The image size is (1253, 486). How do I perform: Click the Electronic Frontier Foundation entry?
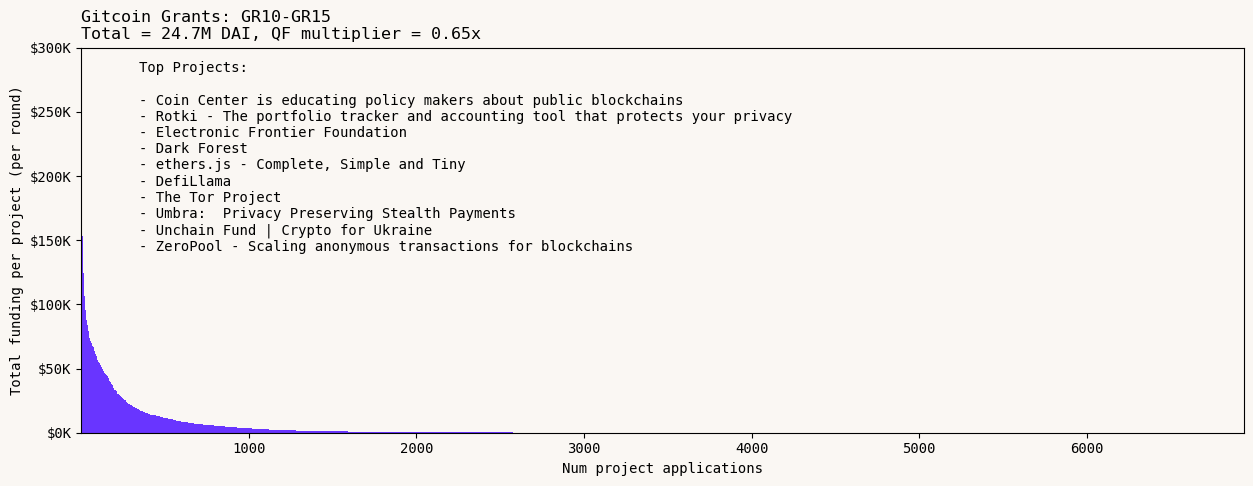pyautogui.click(x=273, y=133)
